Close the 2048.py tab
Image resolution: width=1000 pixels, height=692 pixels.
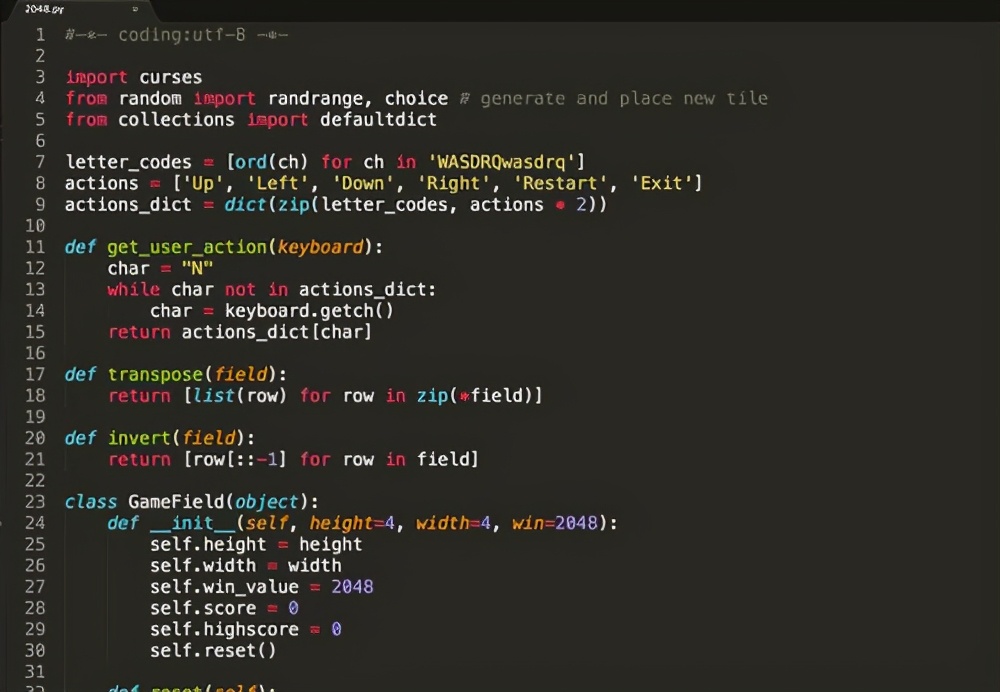[x=135, y=9]
